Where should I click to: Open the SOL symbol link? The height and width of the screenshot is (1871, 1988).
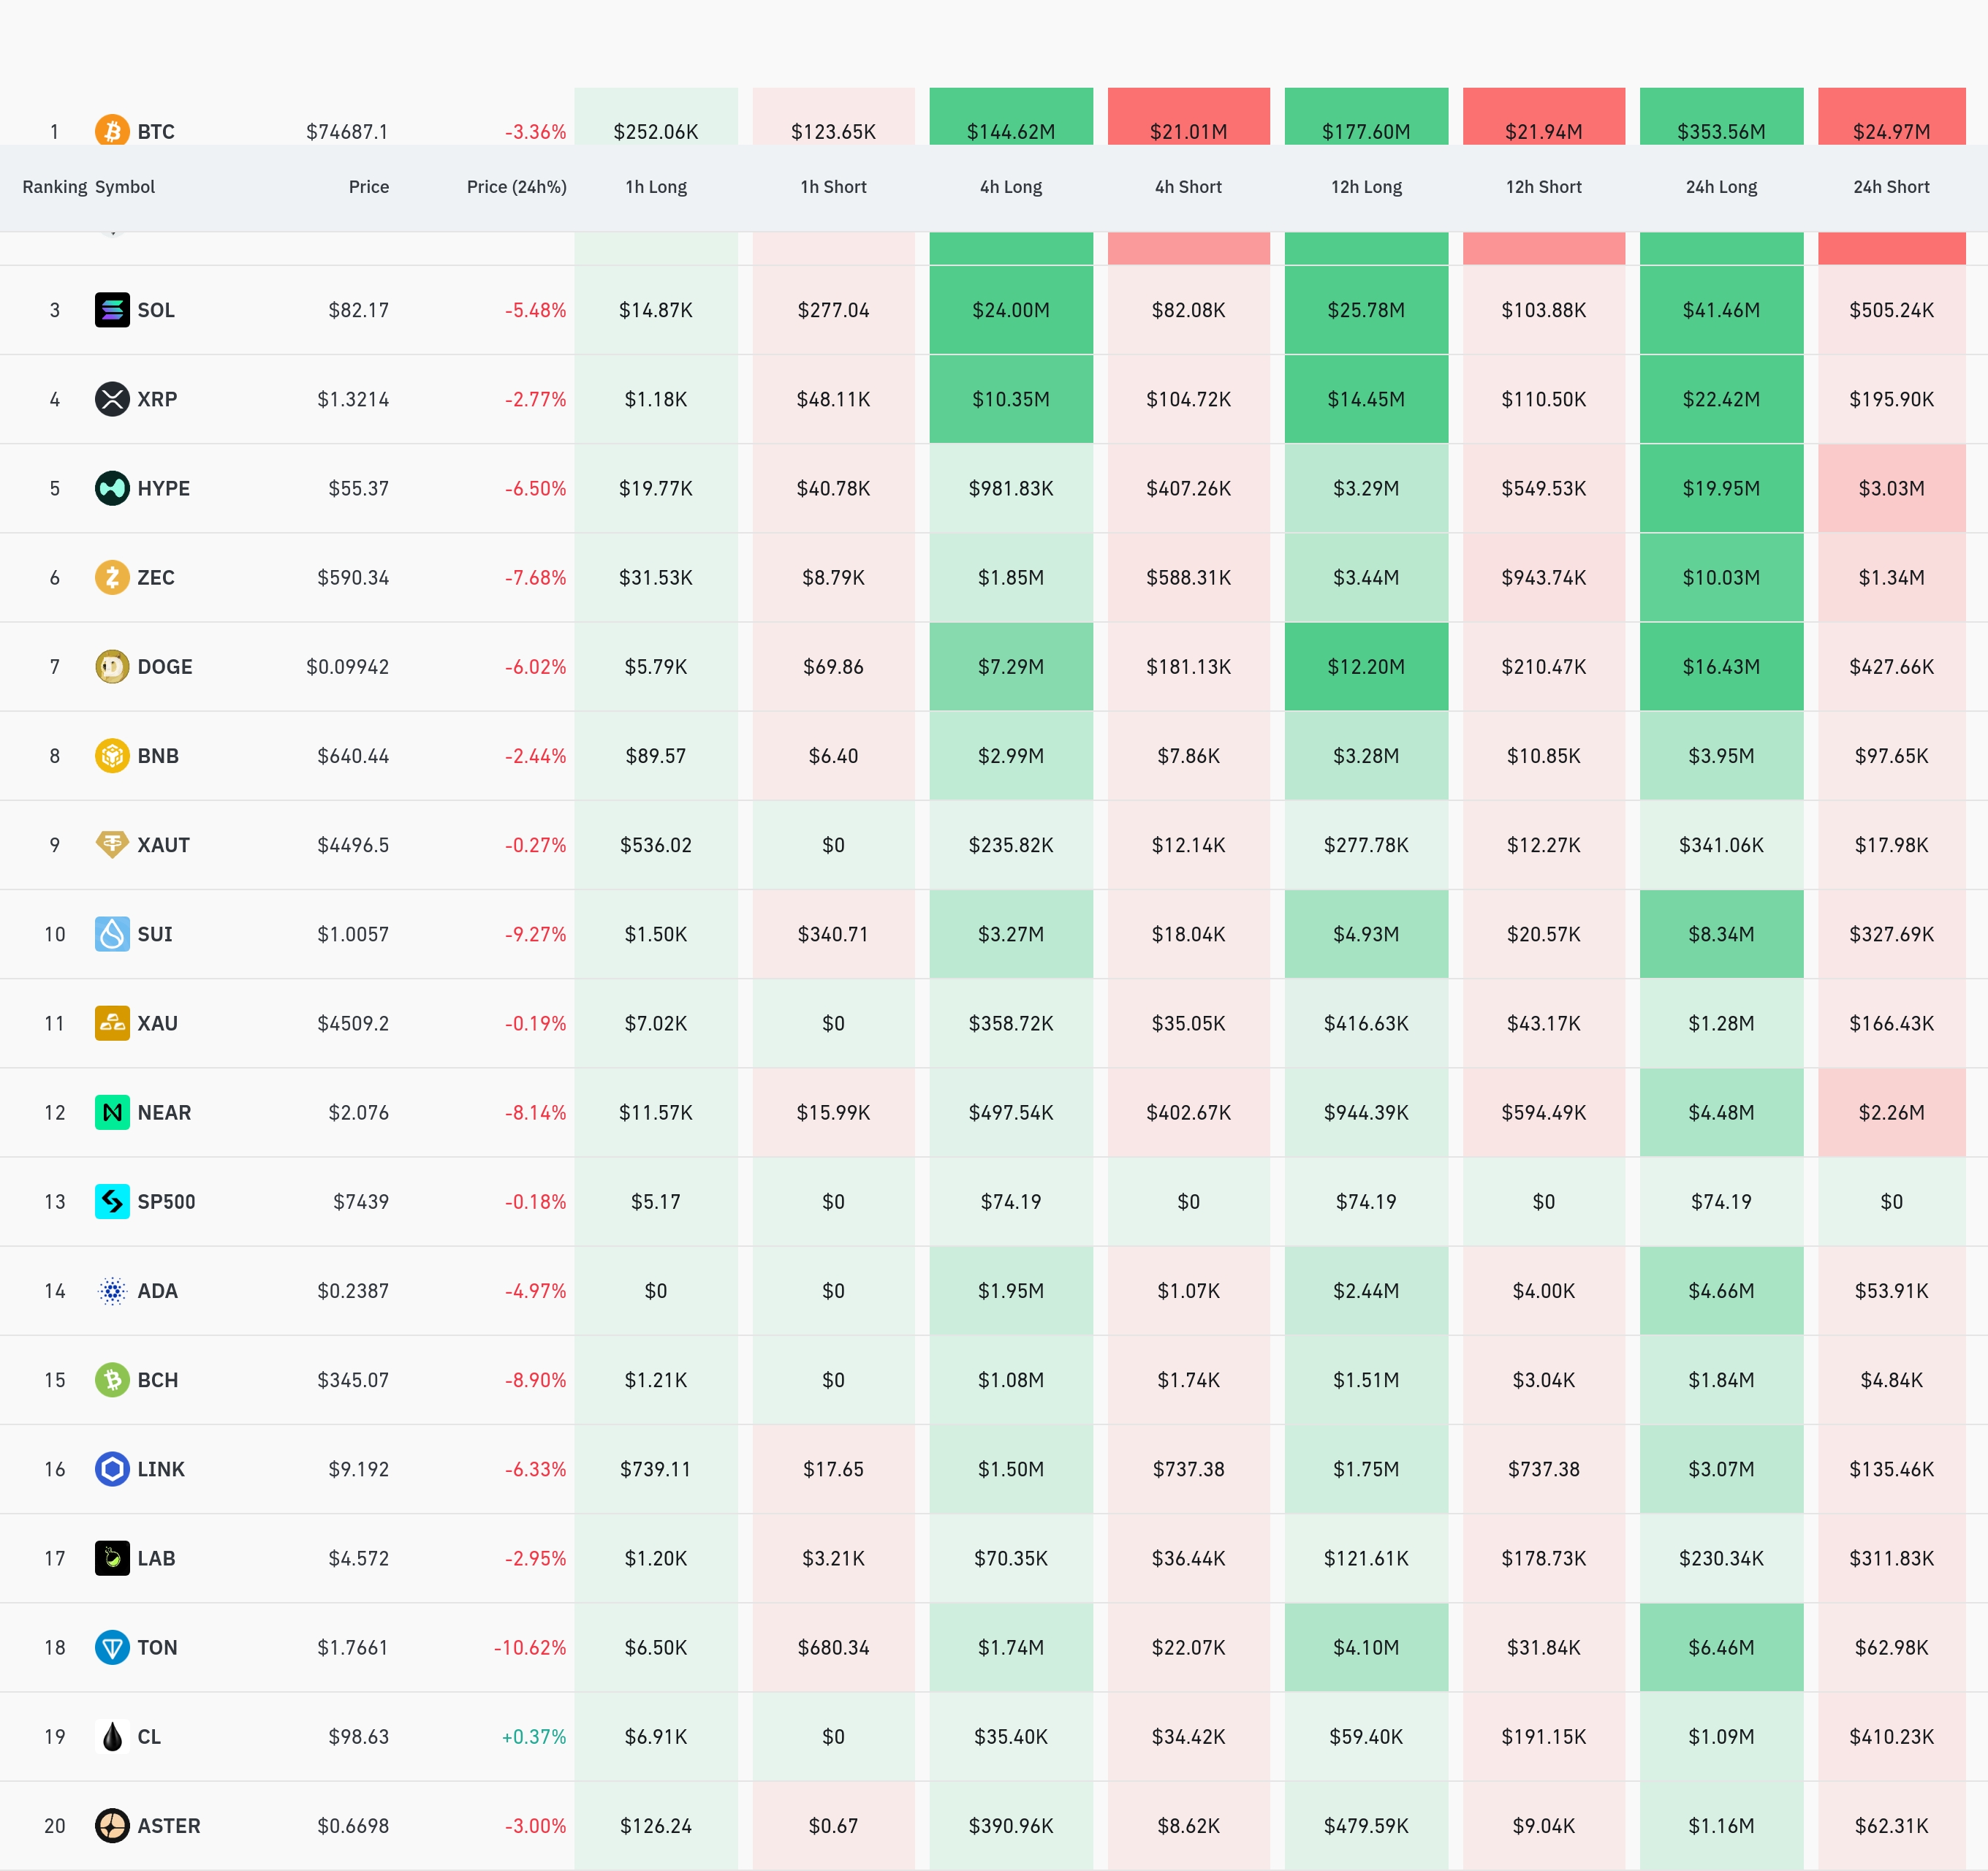click(156, 310)
